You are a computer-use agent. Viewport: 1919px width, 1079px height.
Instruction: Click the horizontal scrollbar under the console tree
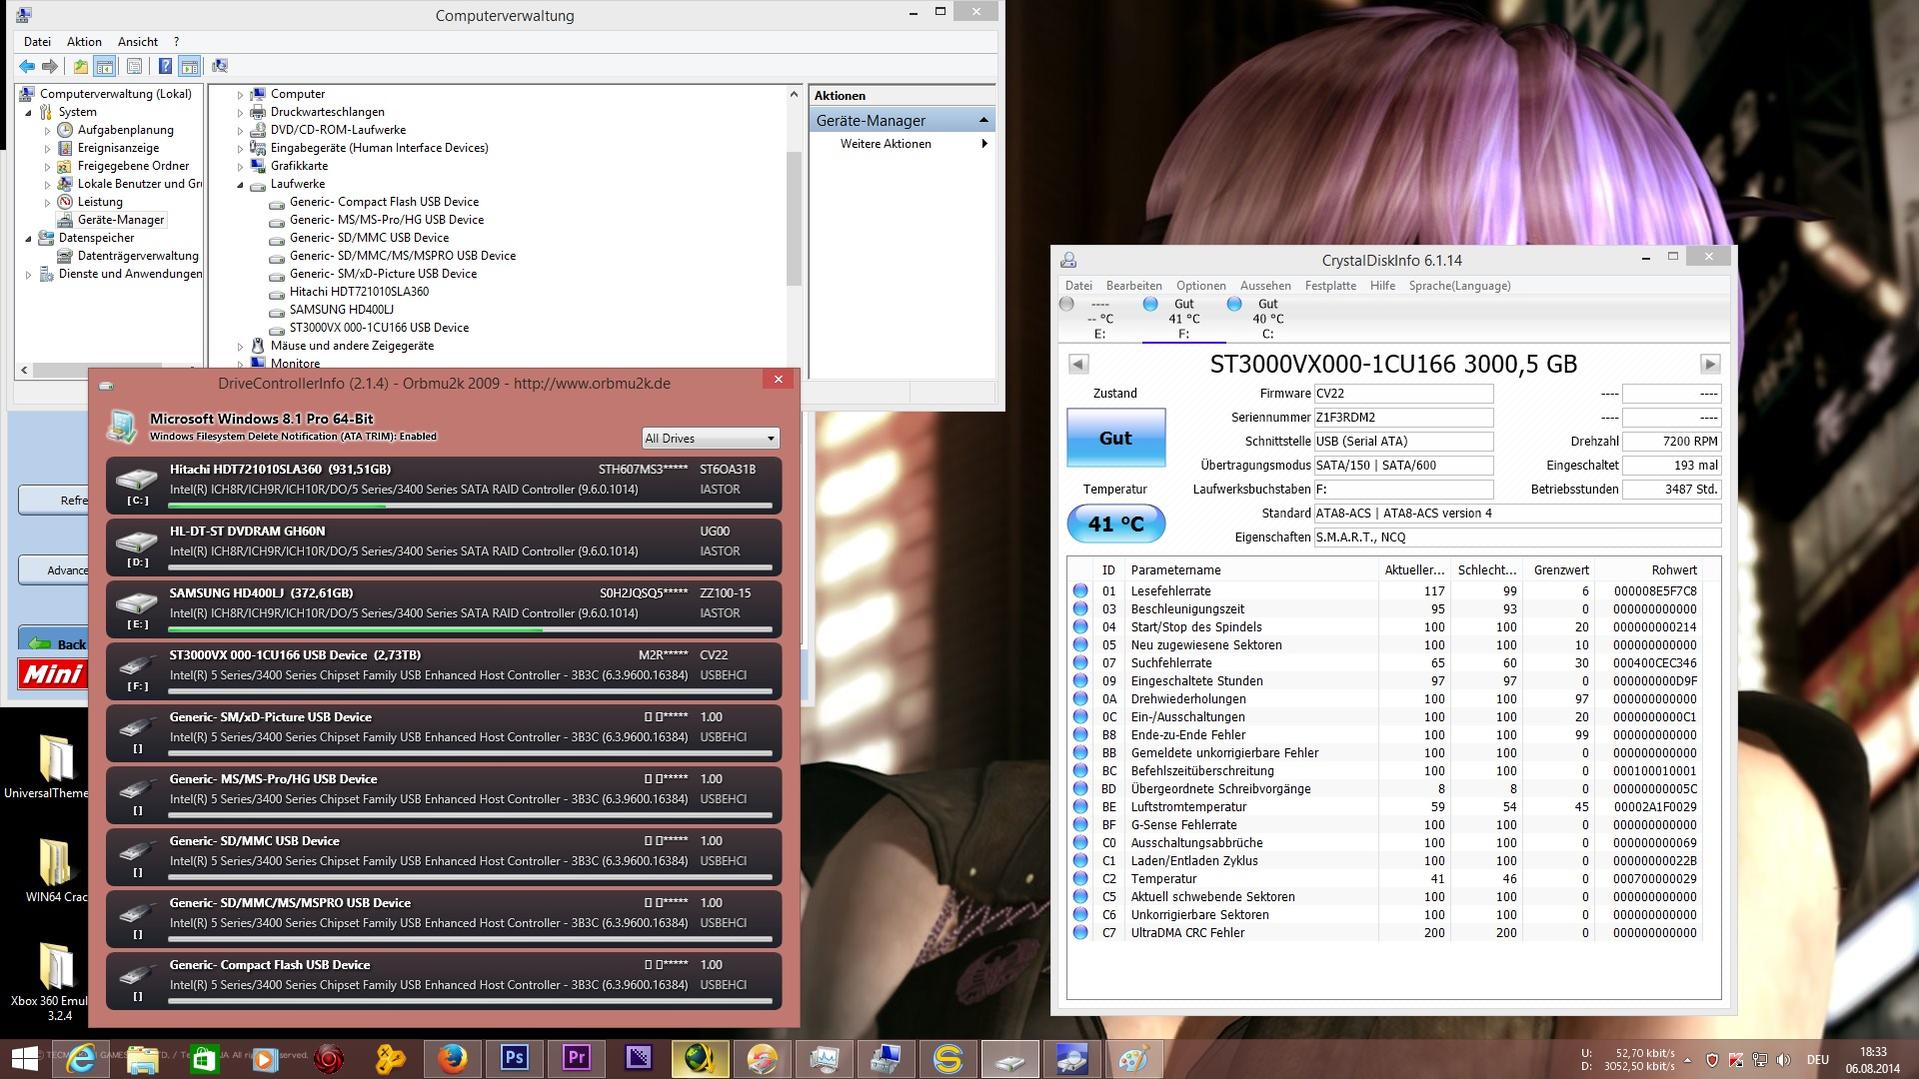[x=97, y=369]
